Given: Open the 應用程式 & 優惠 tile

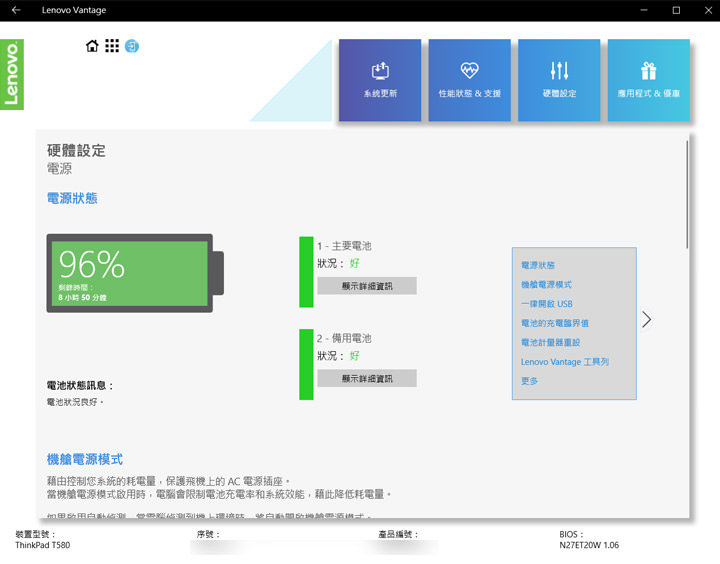Looking at the screenshot, I should pyautogui.click(x=649, y=80).
